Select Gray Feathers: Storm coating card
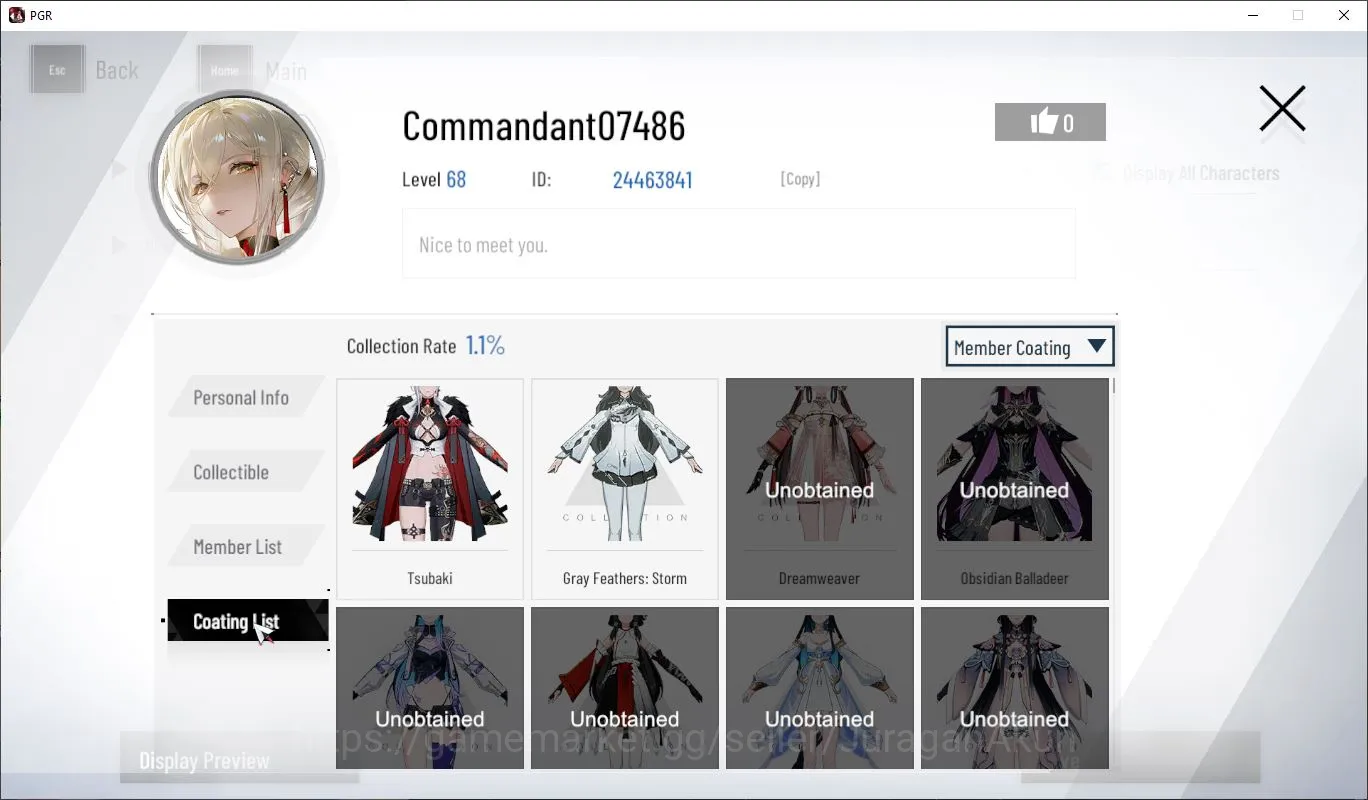1368x800 pixels. point(625,488)
